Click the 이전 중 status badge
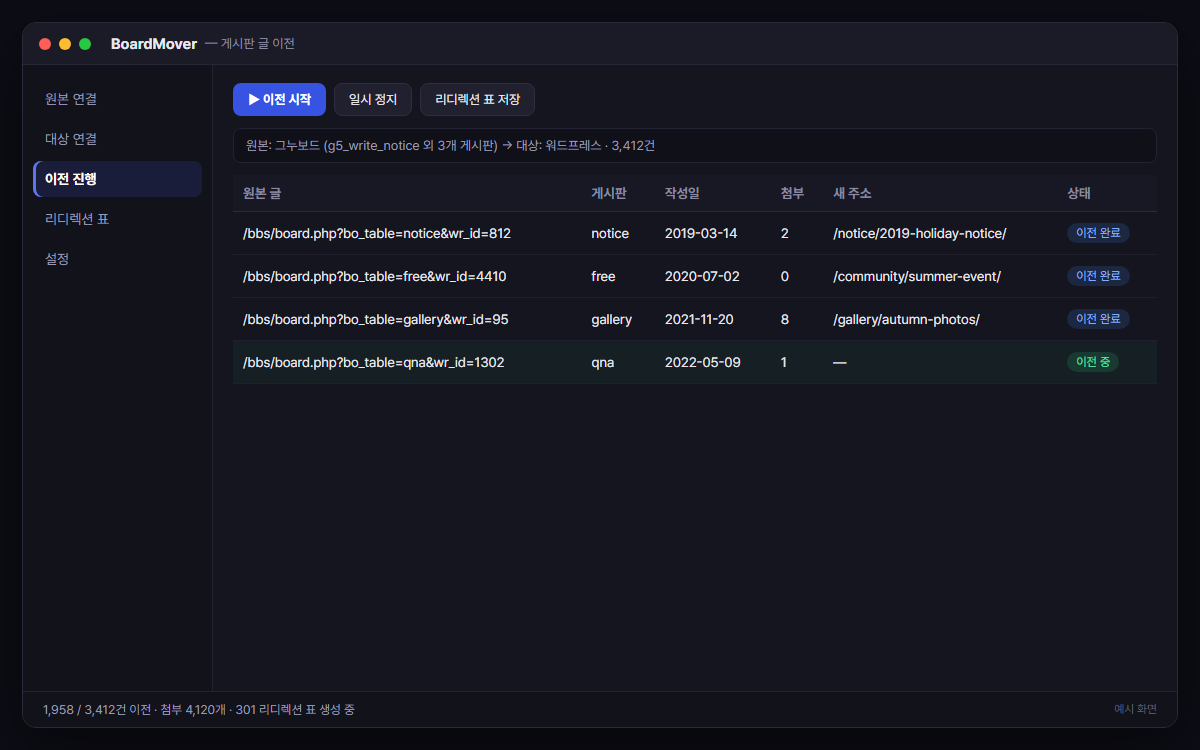The height and width of the screenshot is (750, 1200). pyautogui.click(x=1093, y=362)
